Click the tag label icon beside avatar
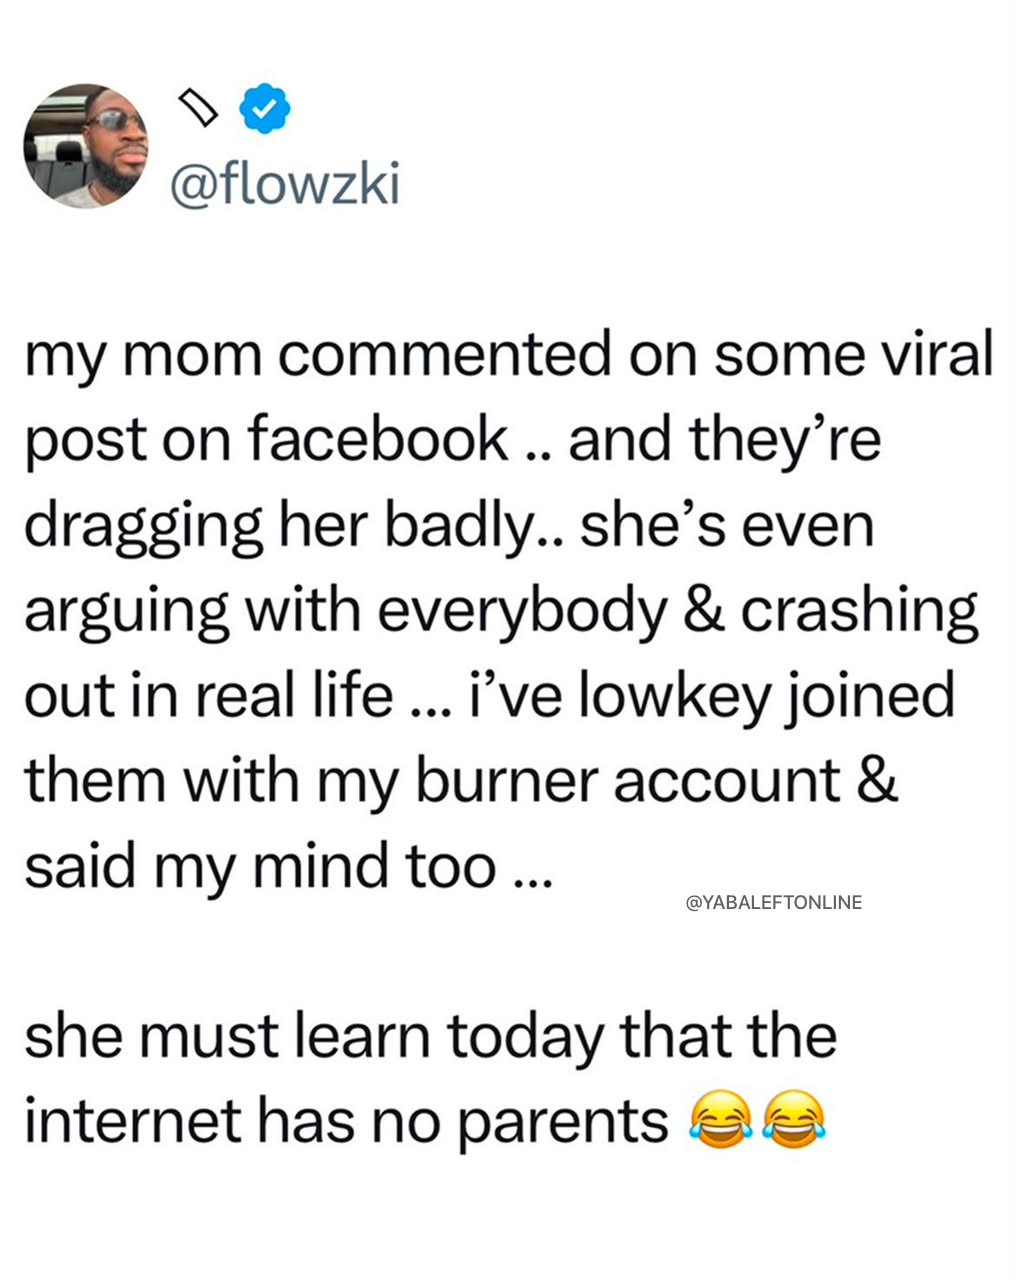This screenshot has width=1022, height=1280. pyautogui.click(x=197, y=108)
